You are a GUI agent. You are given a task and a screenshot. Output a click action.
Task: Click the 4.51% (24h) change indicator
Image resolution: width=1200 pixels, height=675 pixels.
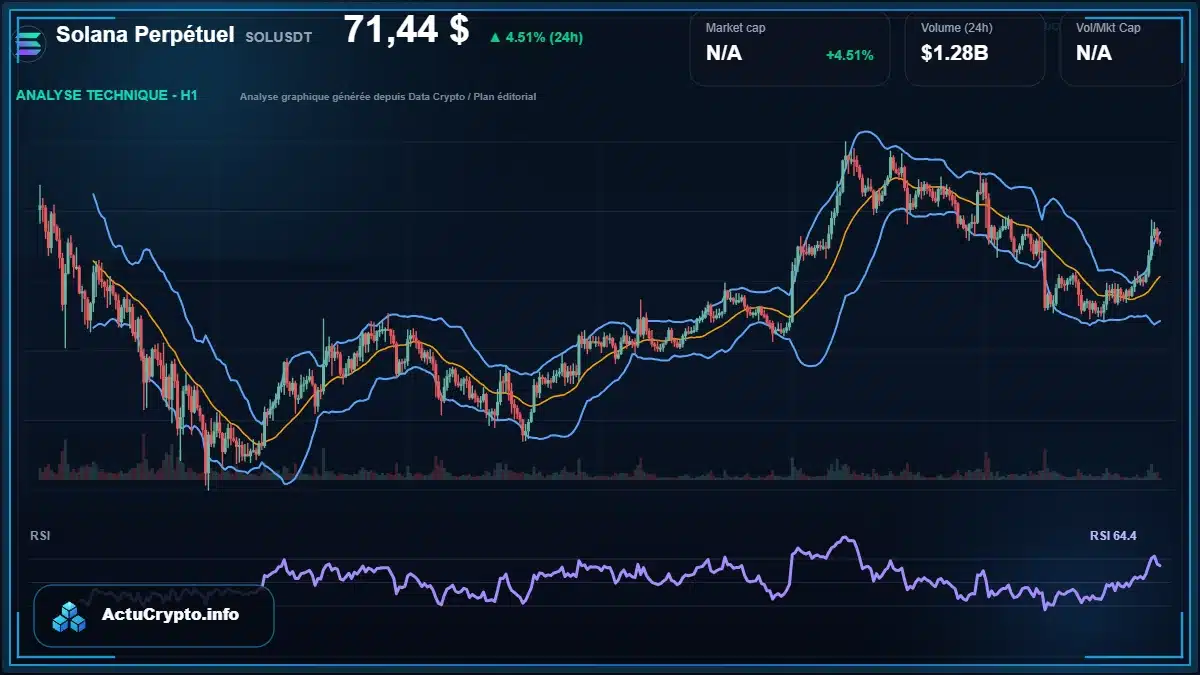coord(536,37)
